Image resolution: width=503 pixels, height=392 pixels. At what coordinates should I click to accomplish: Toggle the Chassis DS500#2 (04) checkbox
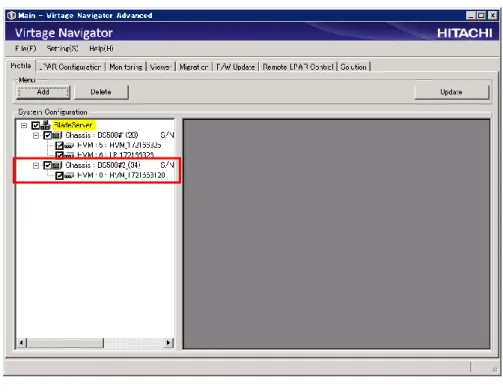coord(48,165)
